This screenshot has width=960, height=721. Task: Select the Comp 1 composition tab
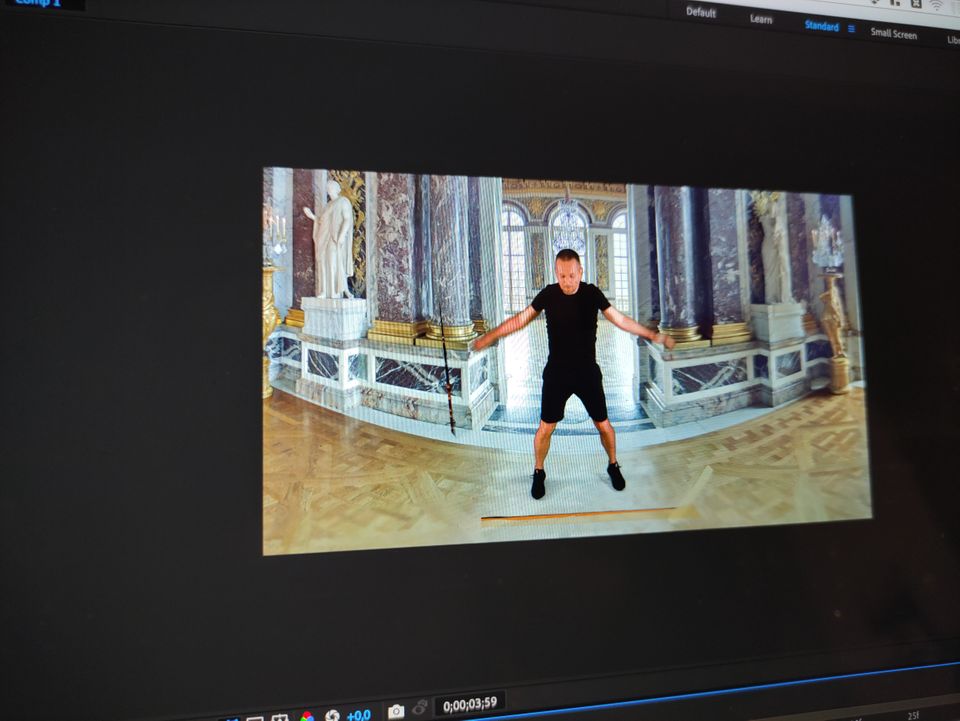(38, 3)
